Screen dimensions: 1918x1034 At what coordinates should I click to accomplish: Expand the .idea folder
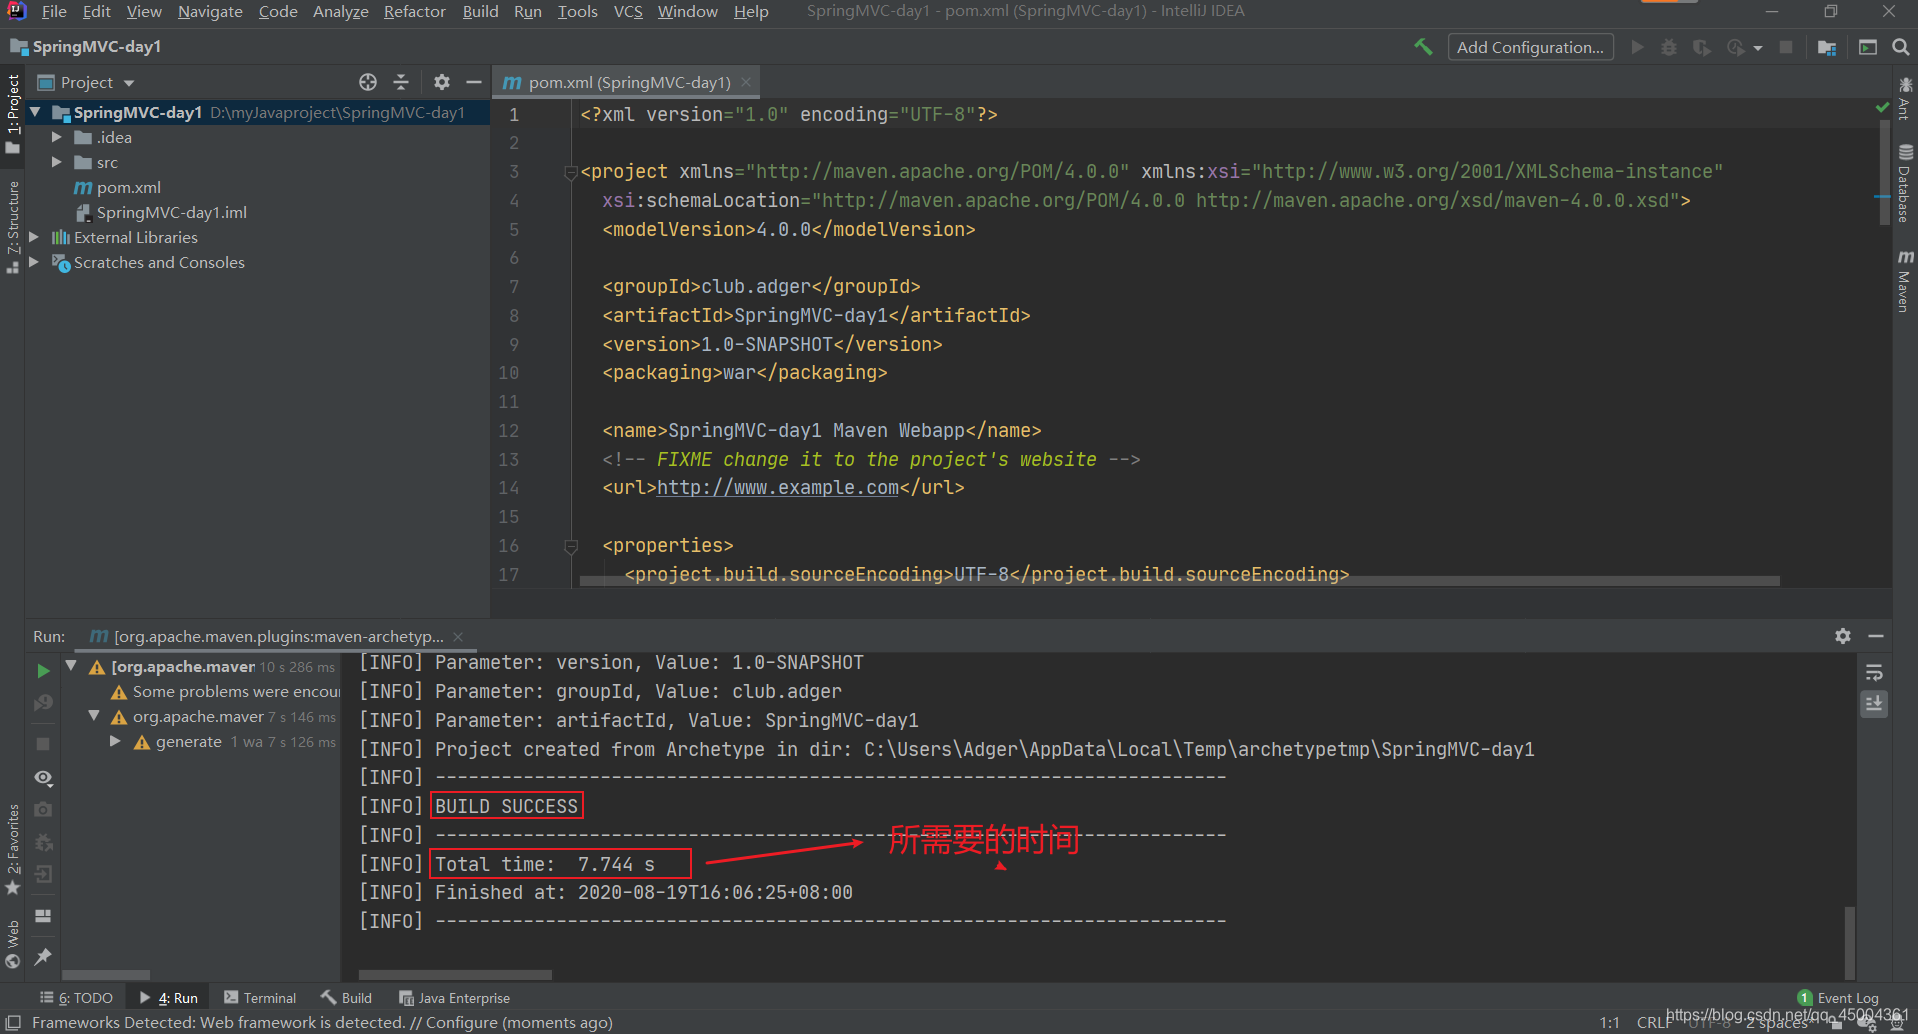point(57,137)
